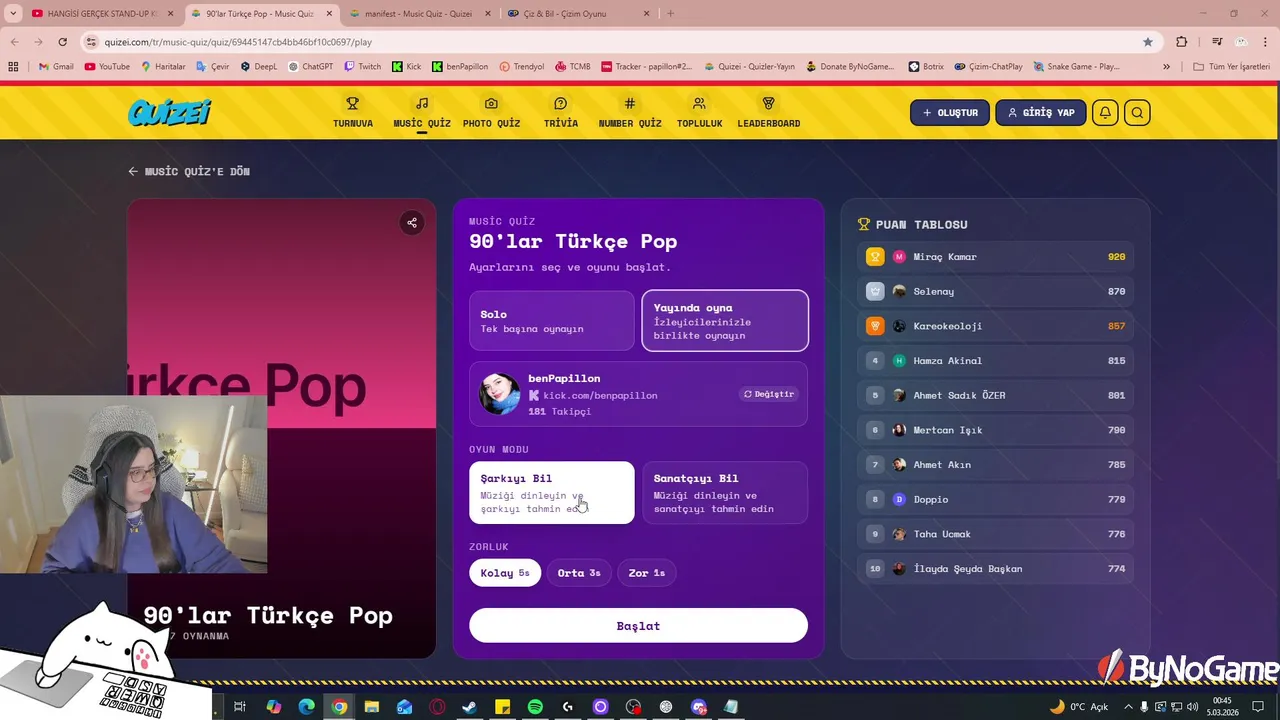The height and width of the screenshot is (720, 1280).
Task: Close the 90'lar Türkçe Pop tab
Action: 329,14
